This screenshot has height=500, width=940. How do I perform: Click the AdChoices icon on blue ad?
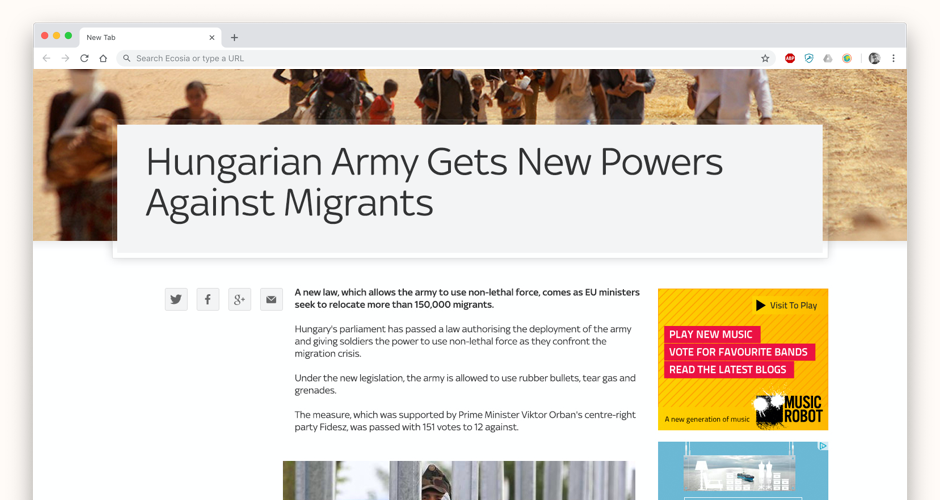[823, 446]
